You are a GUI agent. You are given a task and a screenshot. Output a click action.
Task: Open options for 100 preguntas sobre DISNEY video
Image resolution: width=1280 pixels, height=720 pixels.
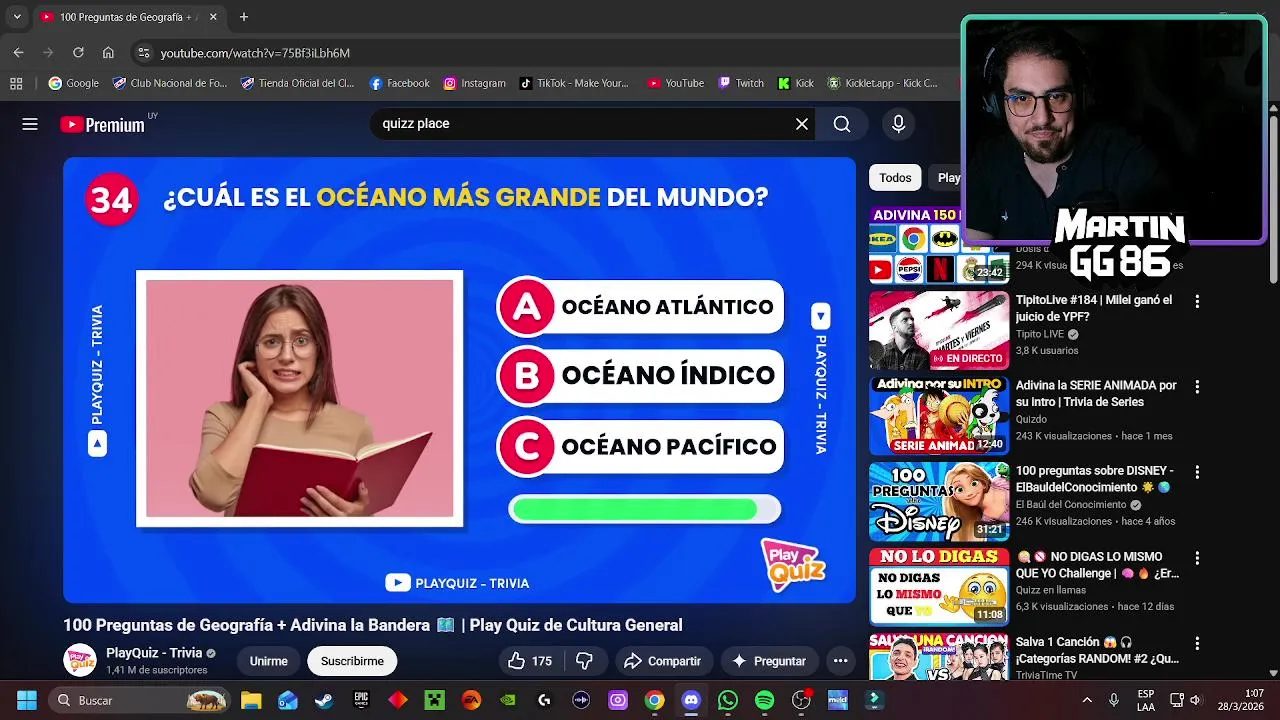click(x=1197, y=472)
